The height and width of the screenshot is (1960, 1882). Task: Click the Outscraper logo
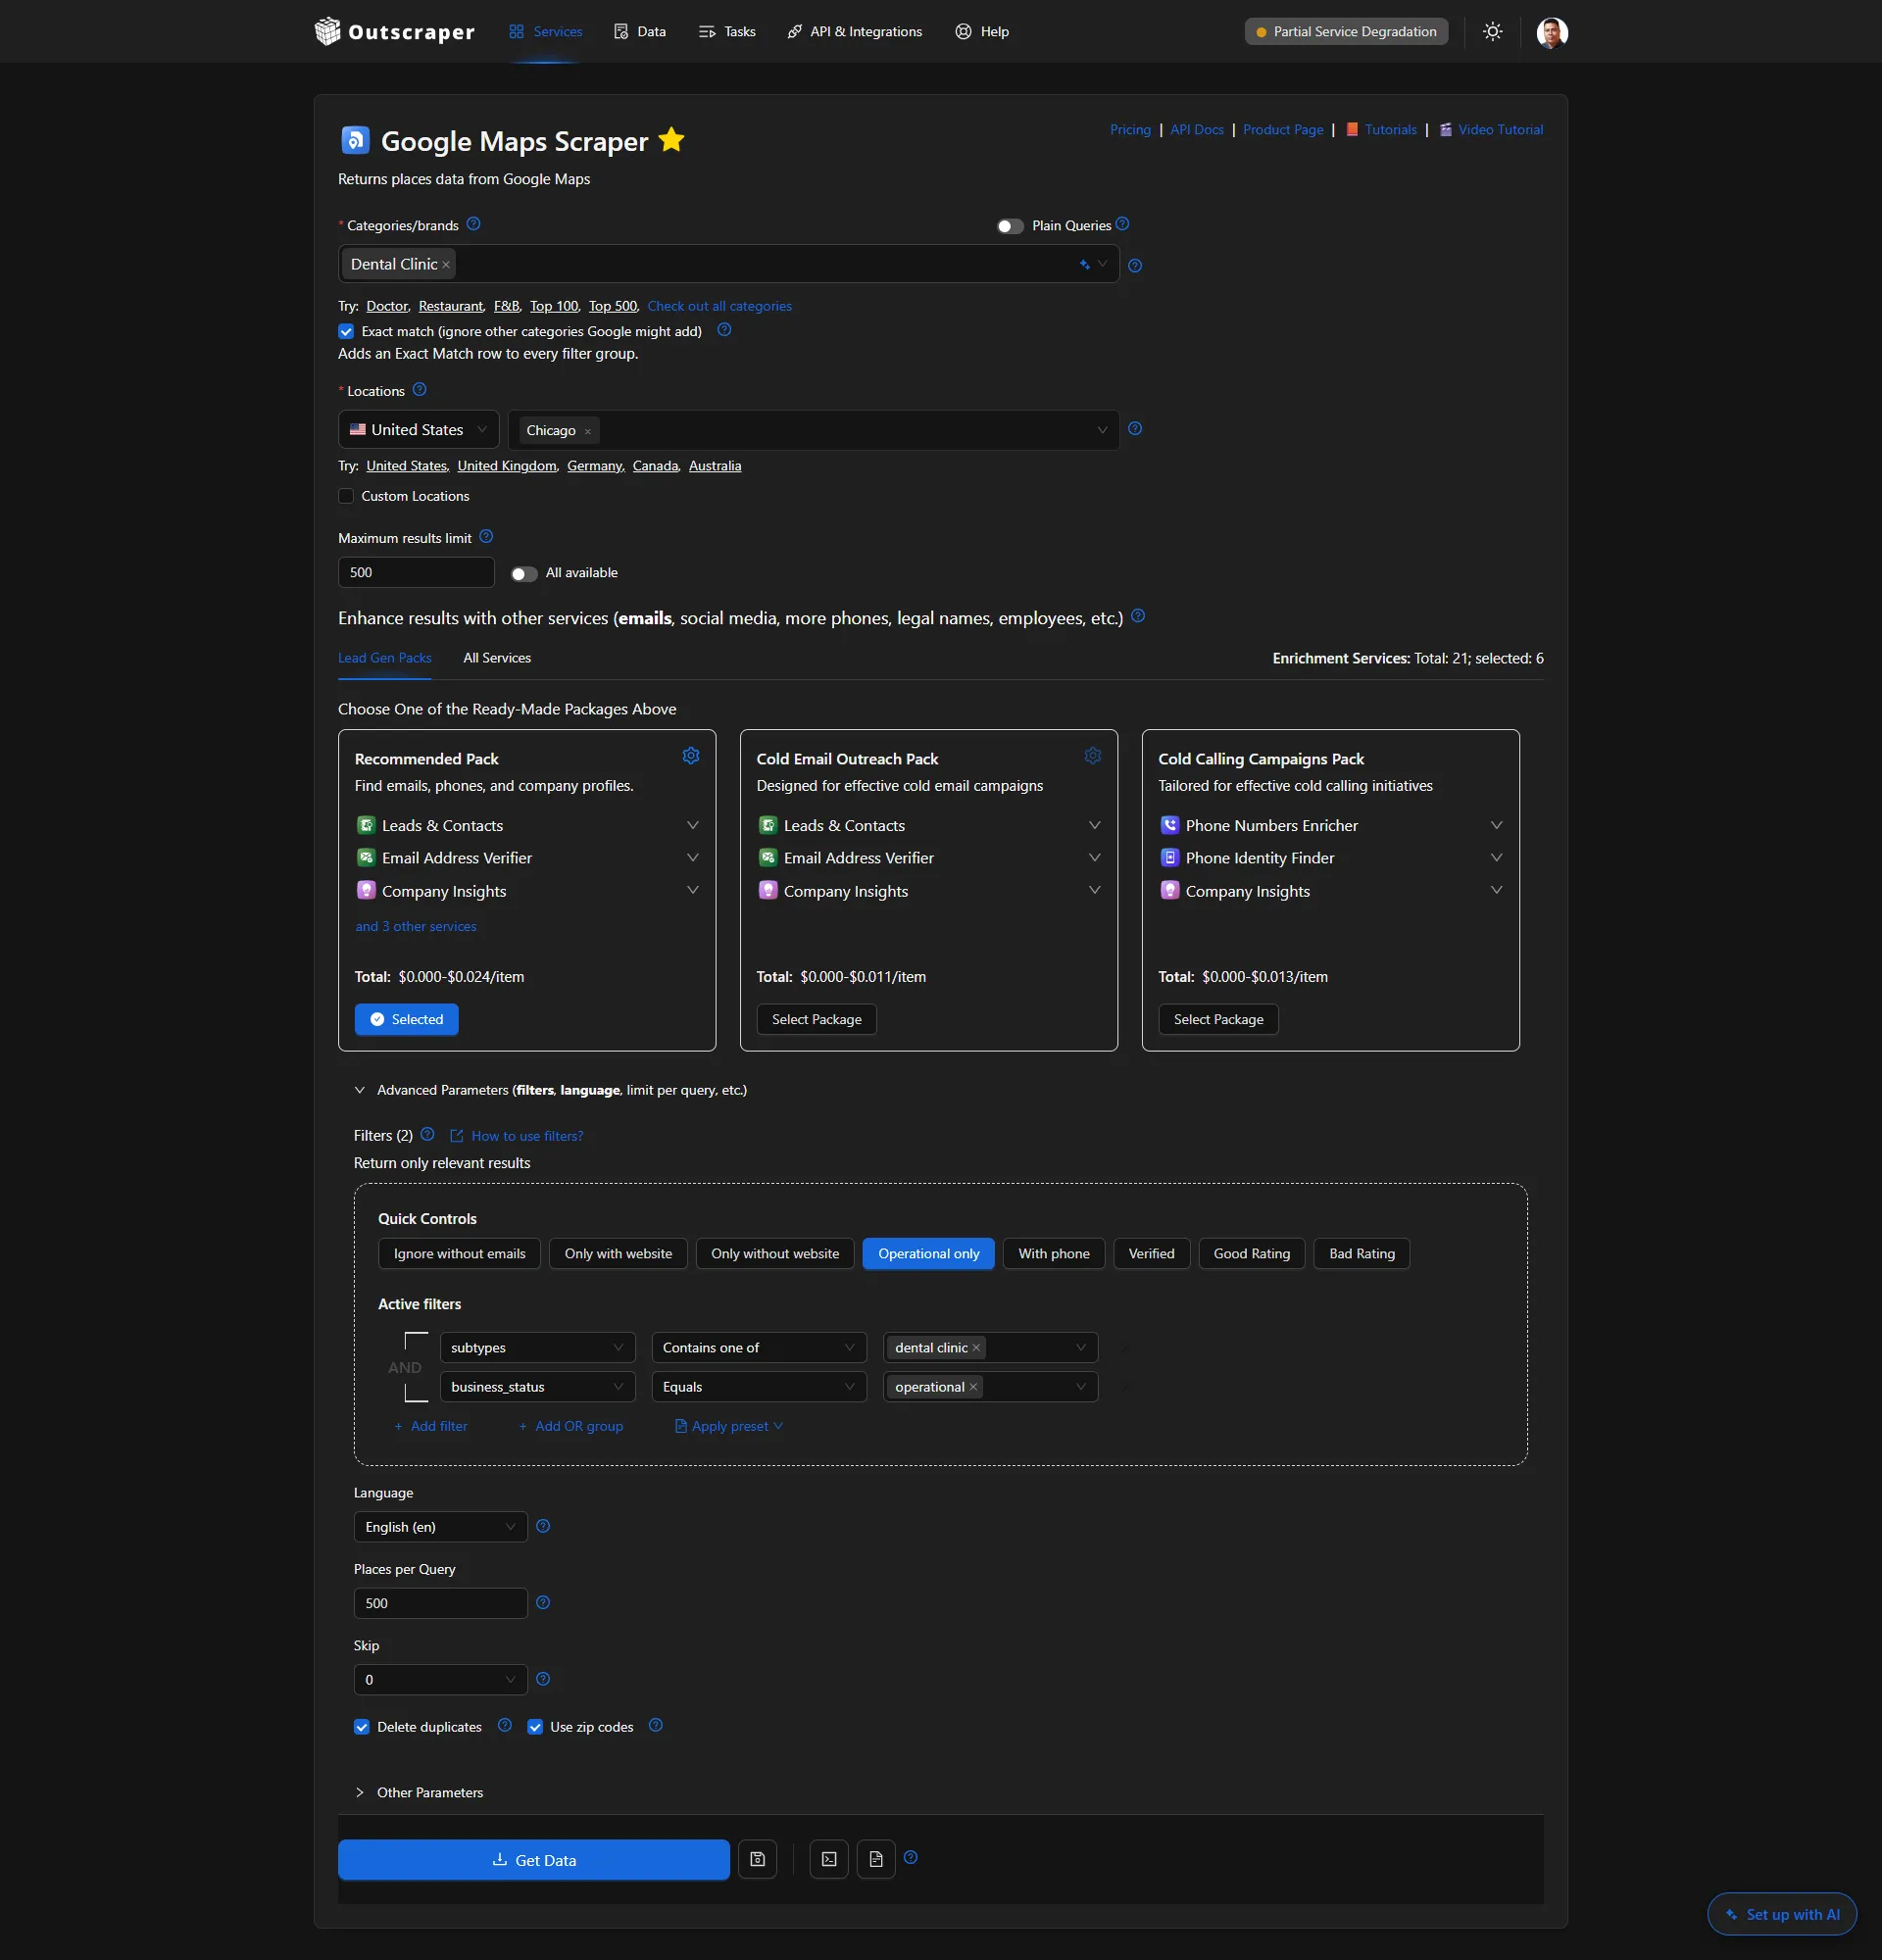[x=395, y=32]
